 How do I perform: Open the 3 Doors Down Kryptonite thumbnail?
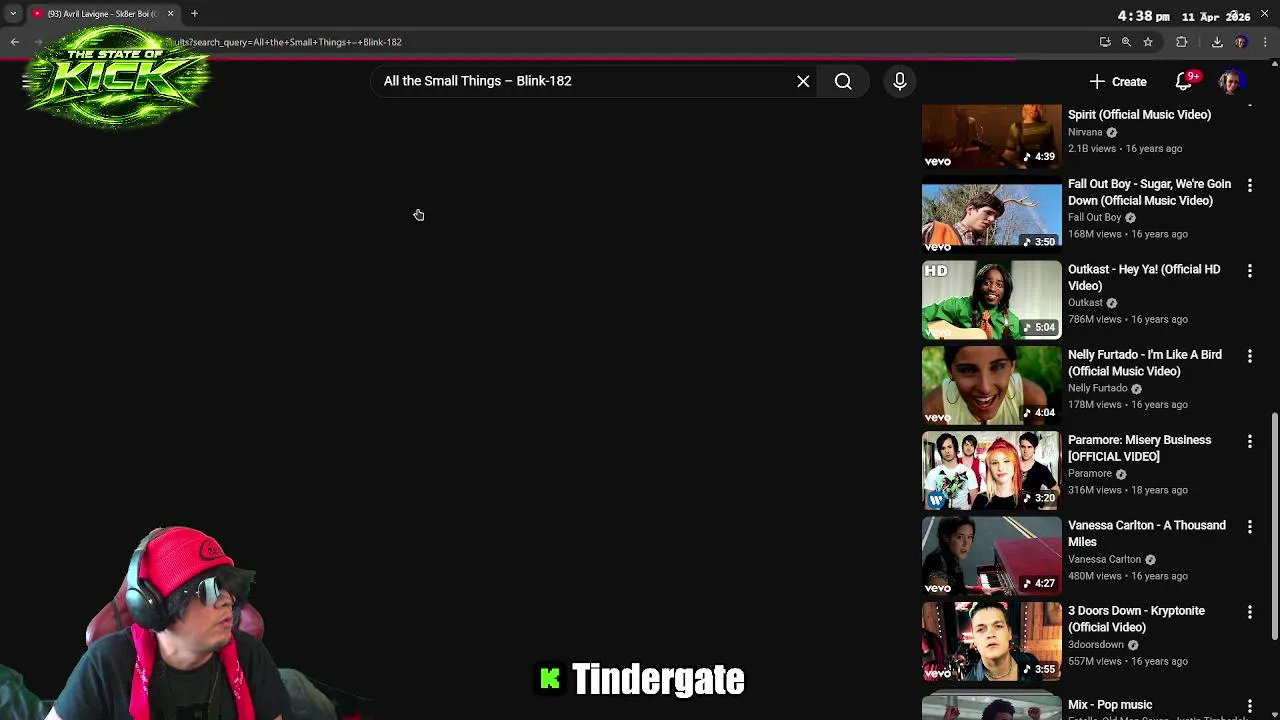(x=991, y=641)
